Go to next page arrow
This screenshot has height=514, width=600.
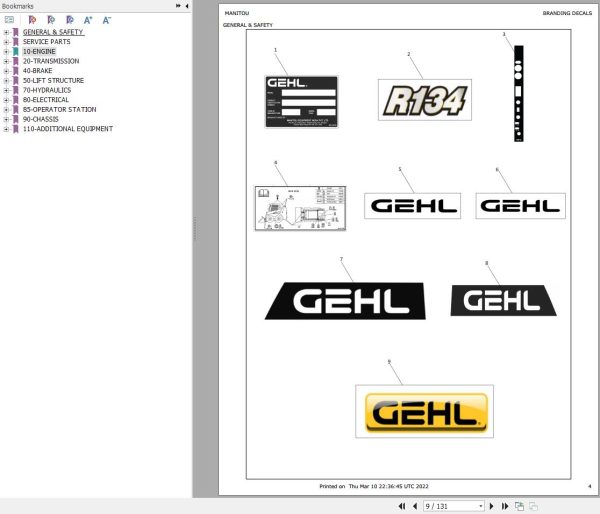[492, 506]
